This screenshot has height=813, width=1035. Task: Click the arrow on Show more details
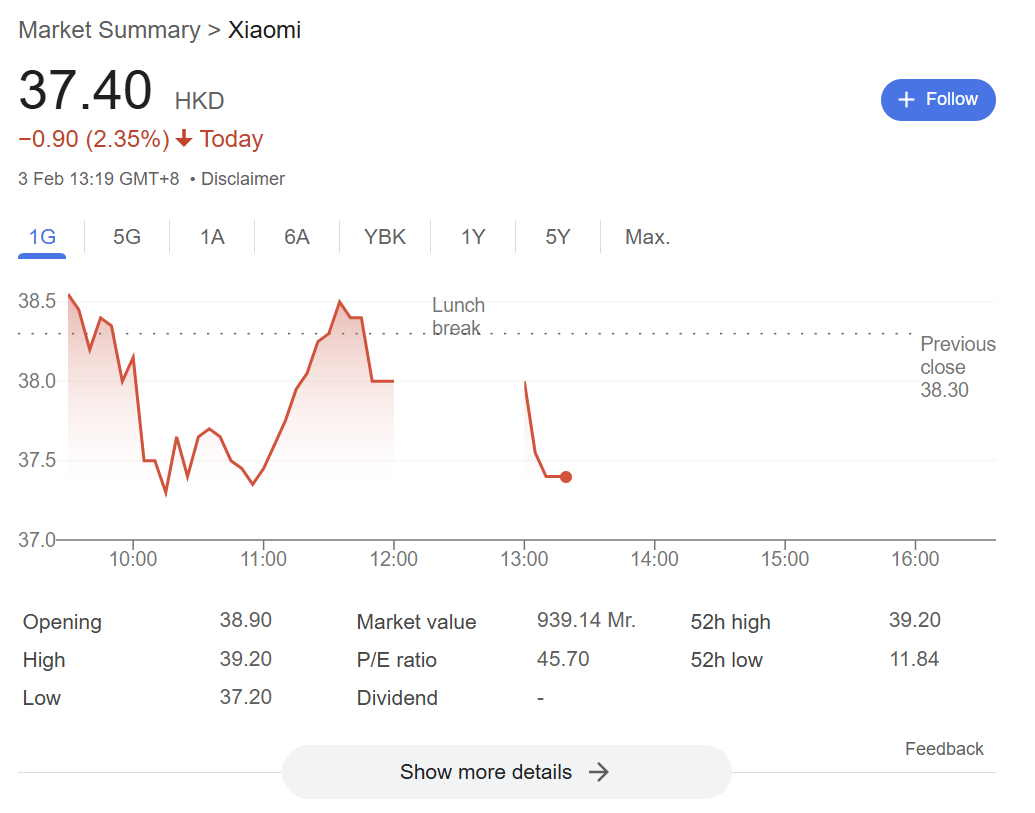[x=599, y=771]
